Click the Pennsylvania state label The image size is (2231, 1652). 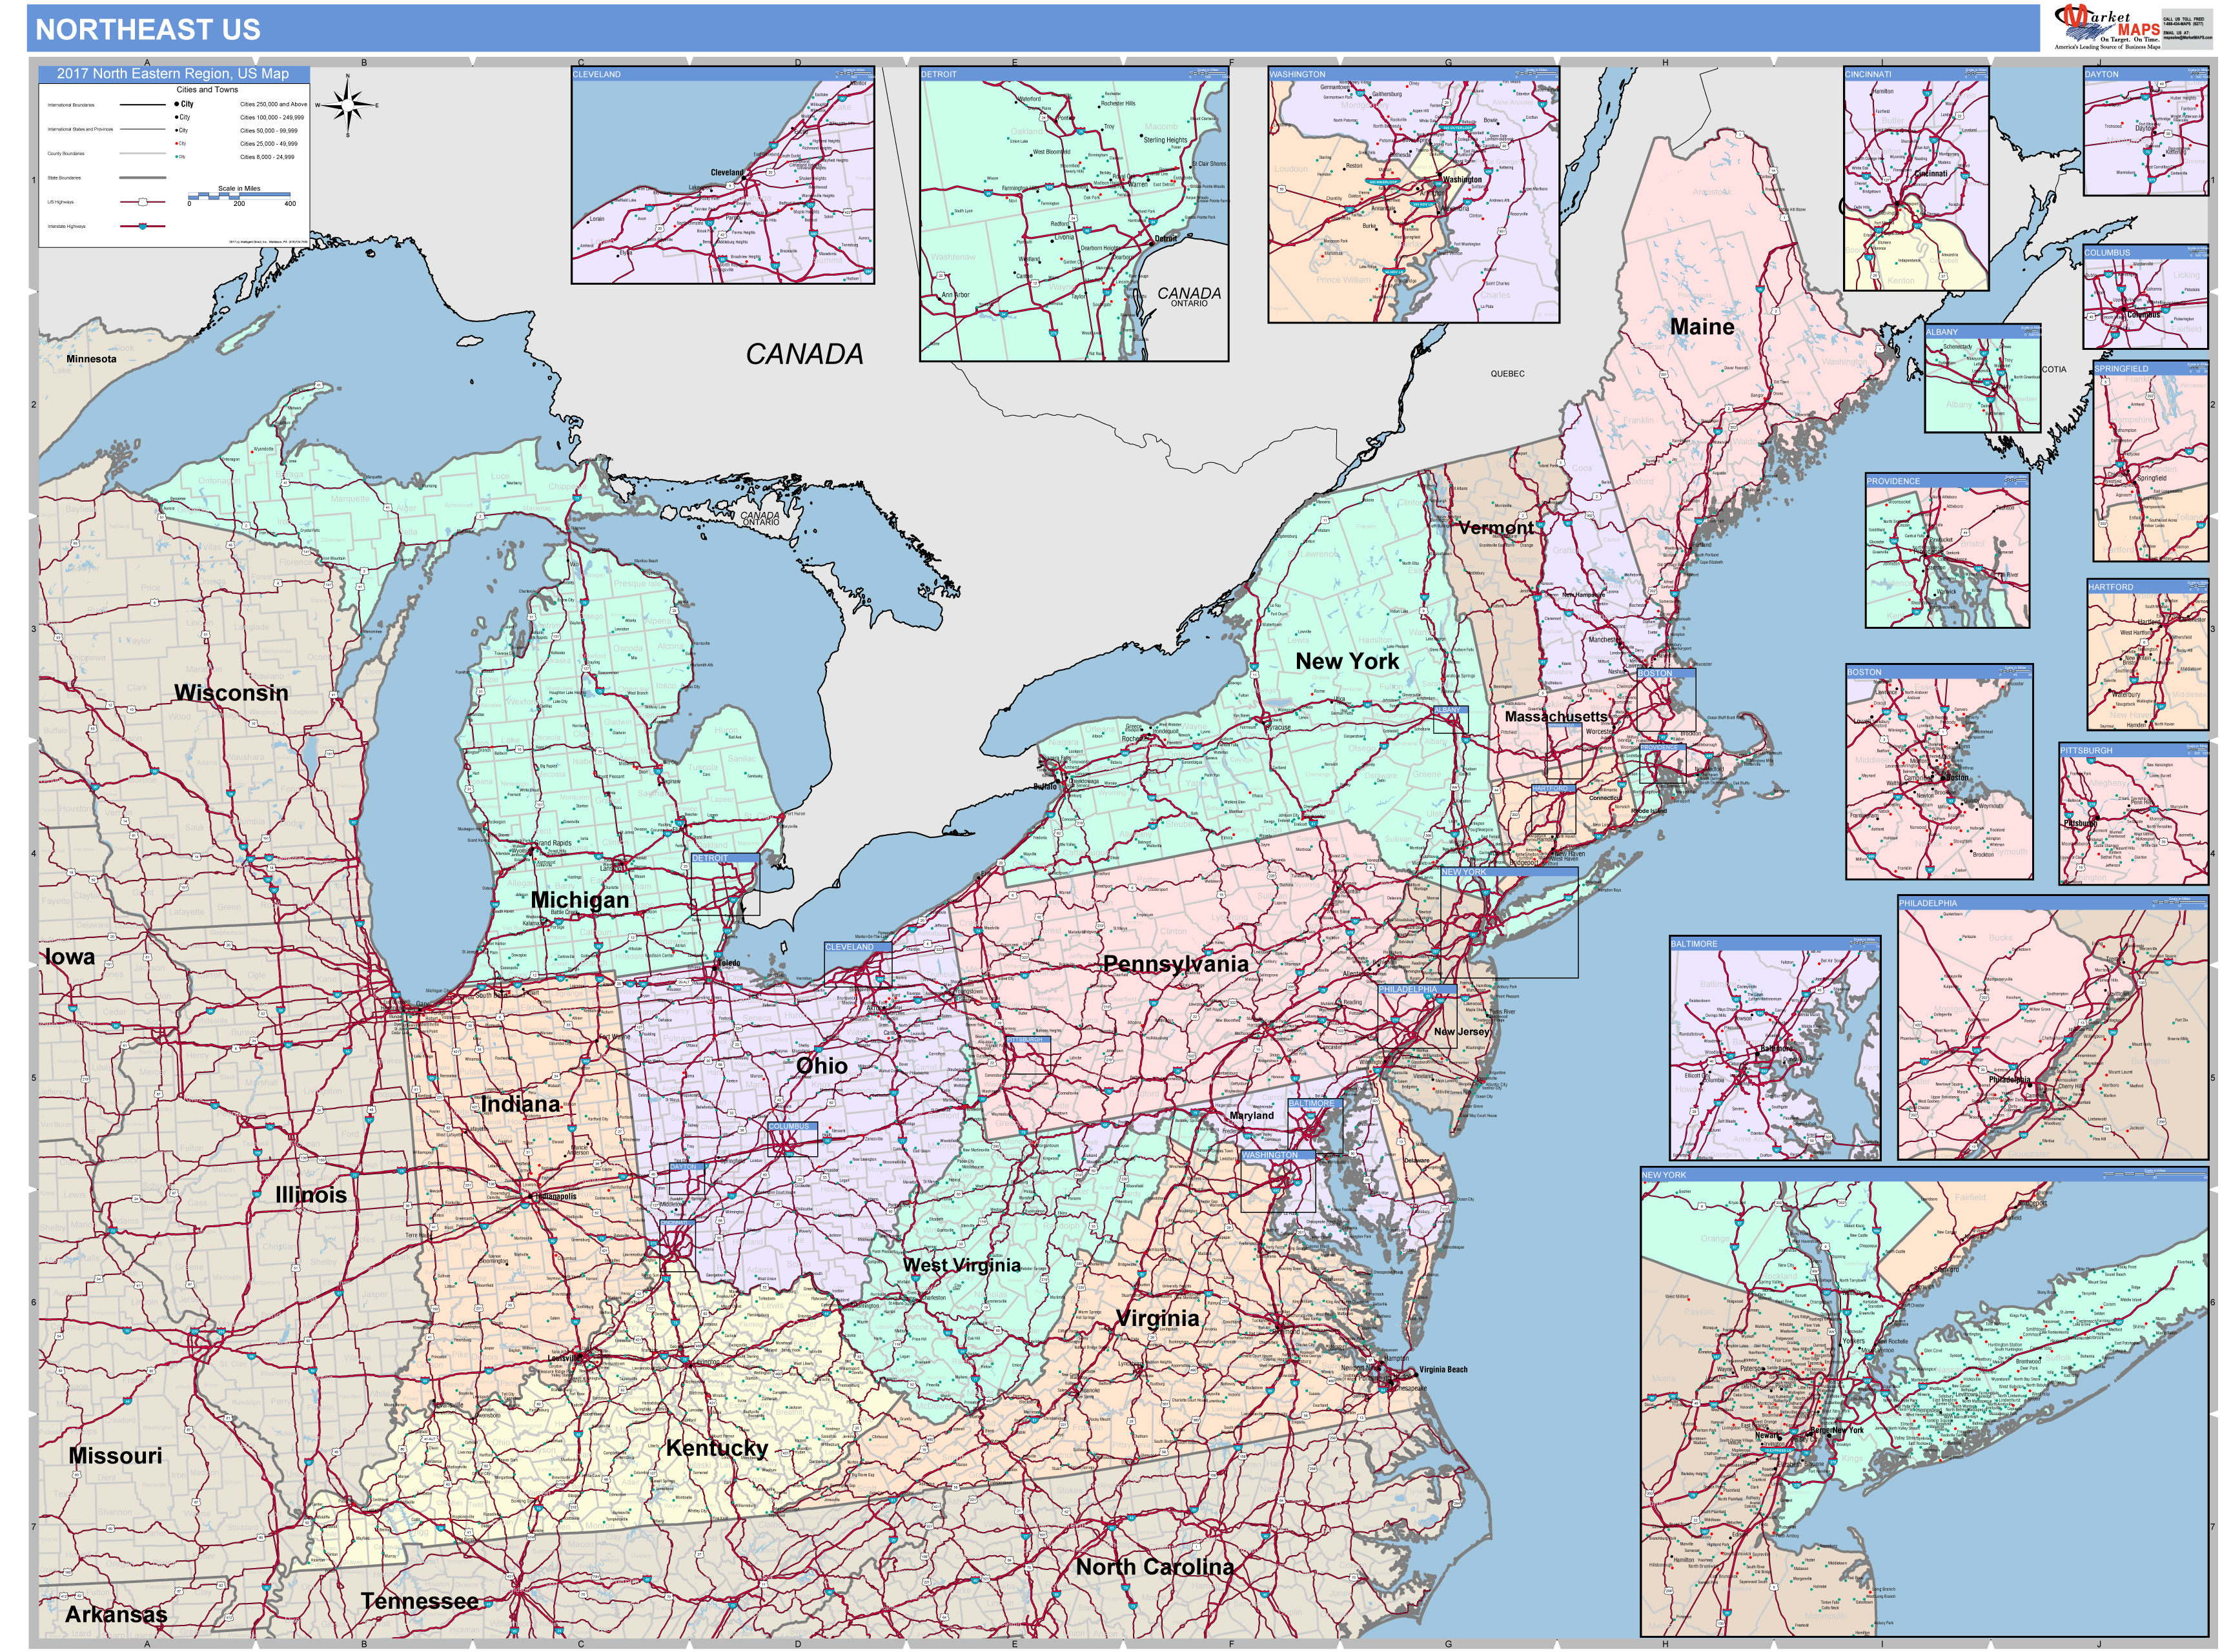[1175, 963]
